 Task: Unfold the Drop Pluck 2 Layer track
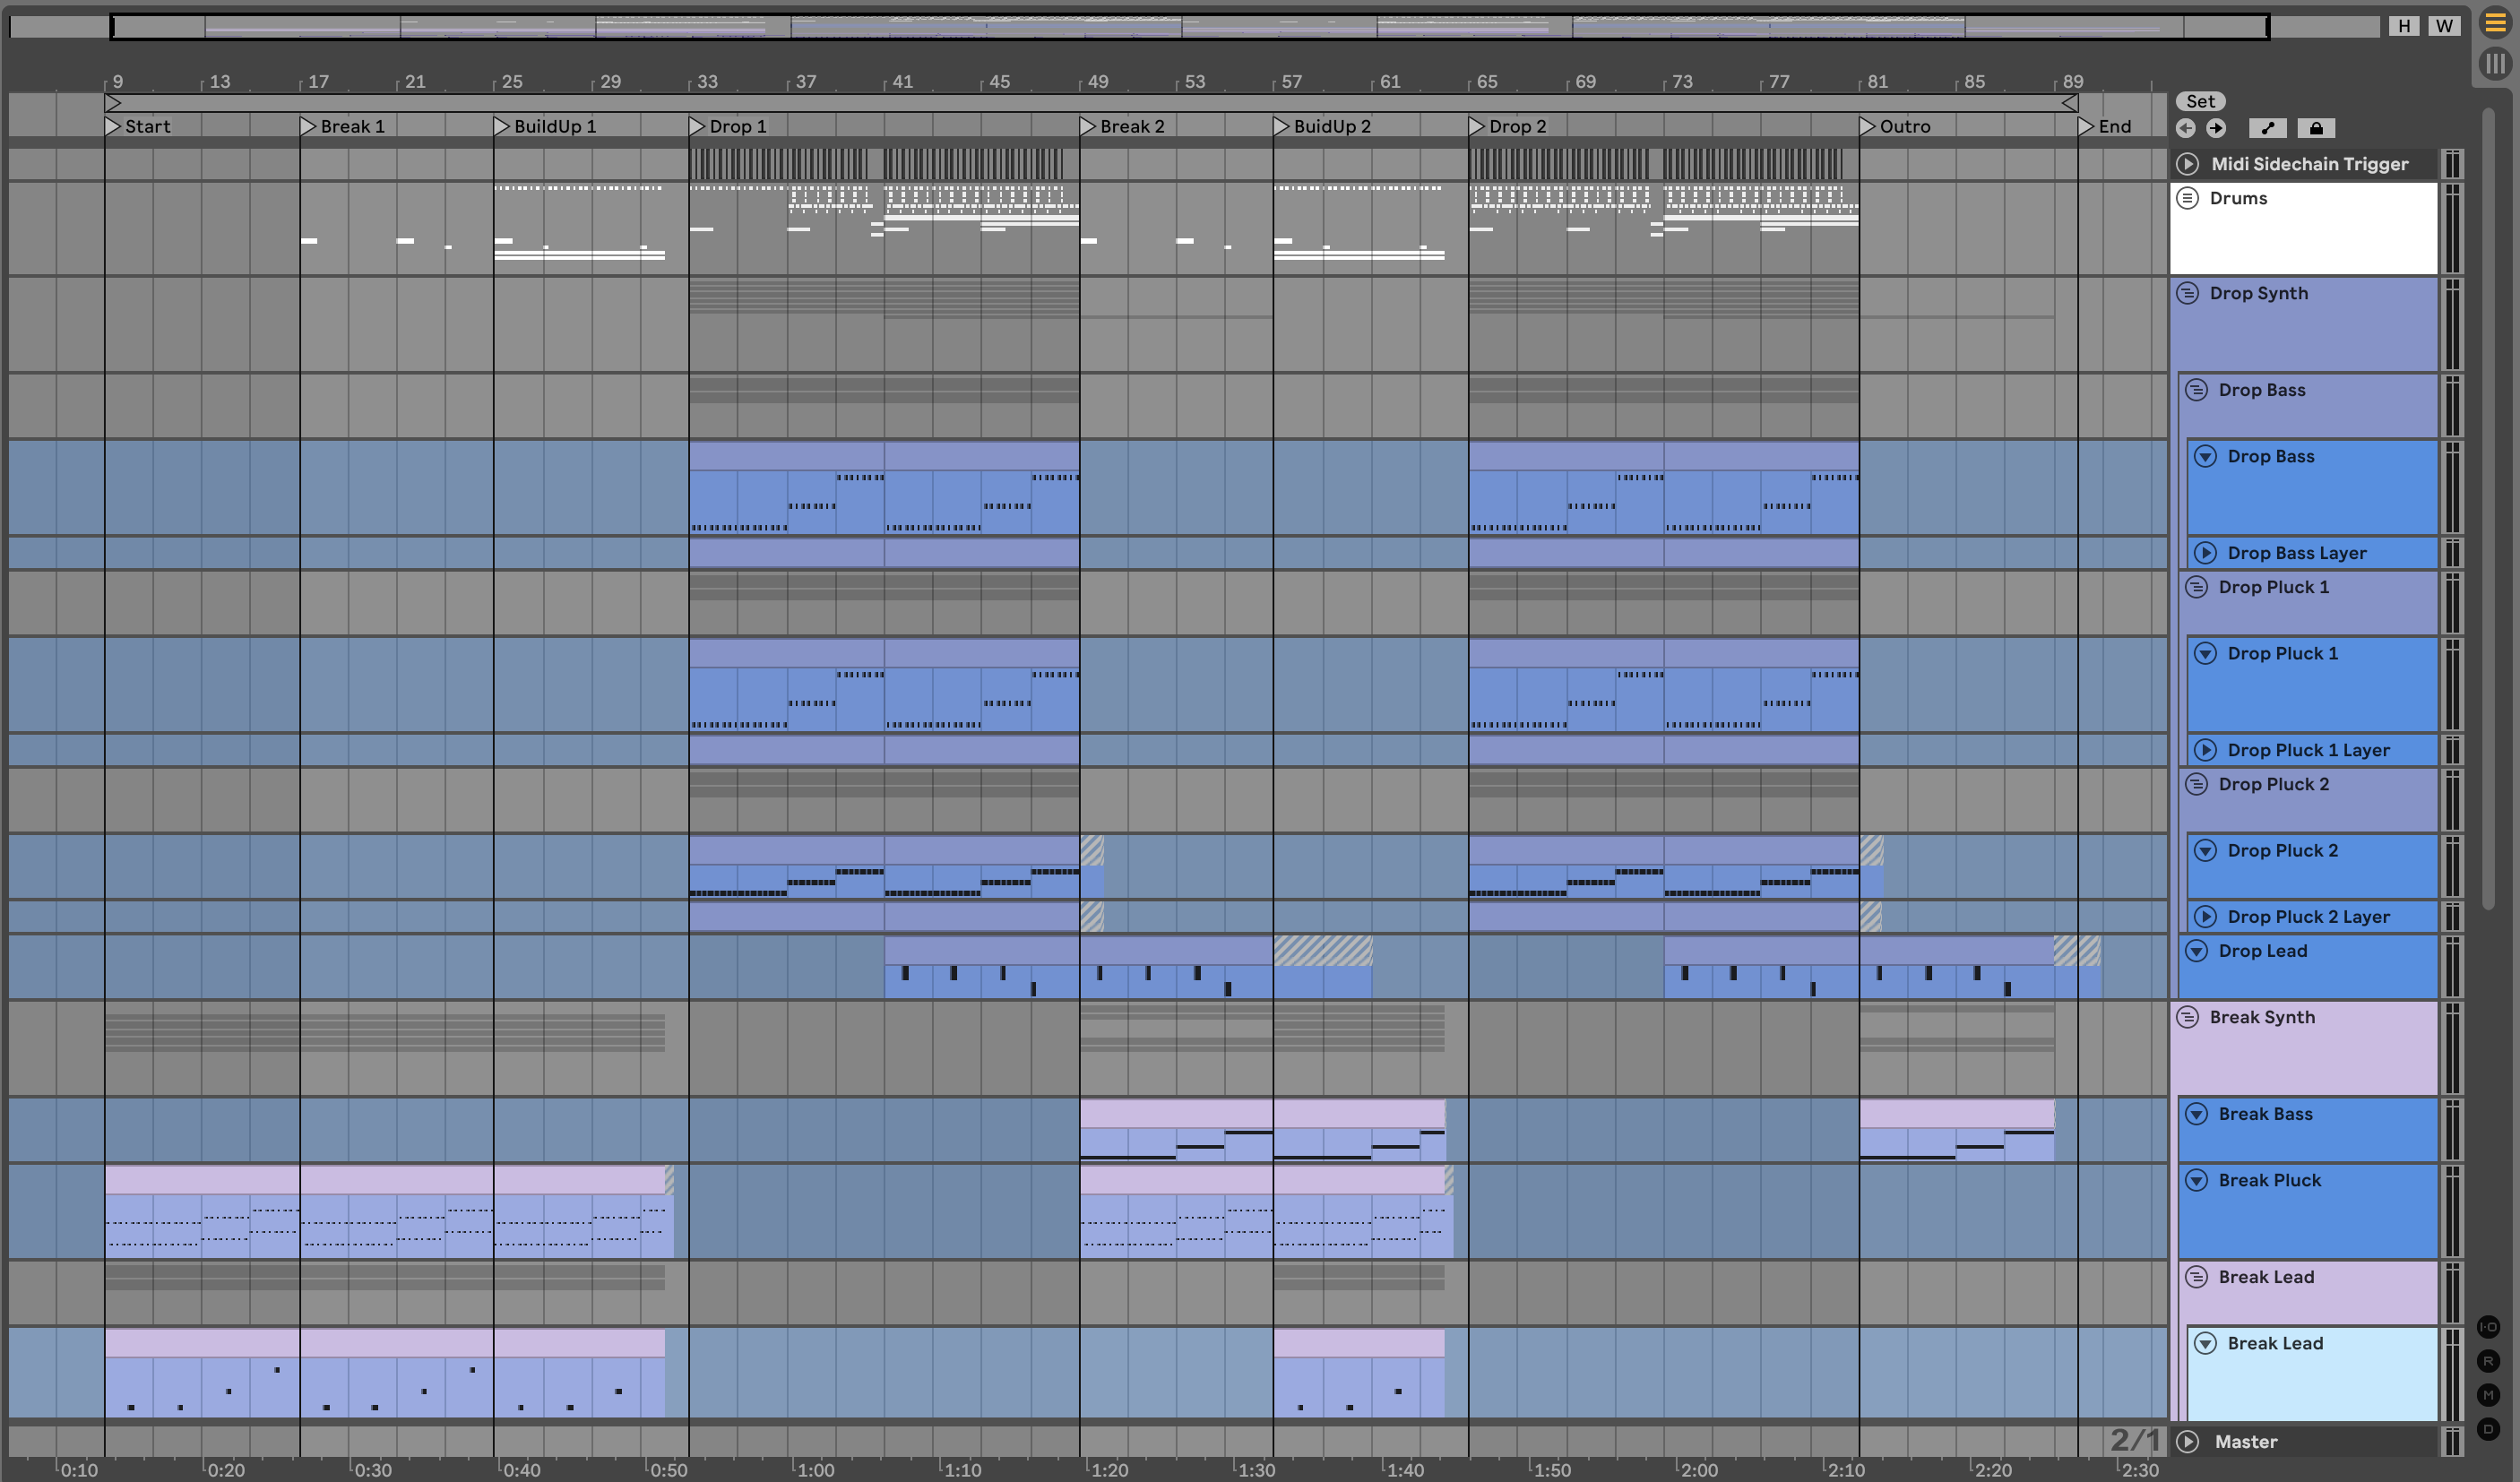(x=2205, y=917)
